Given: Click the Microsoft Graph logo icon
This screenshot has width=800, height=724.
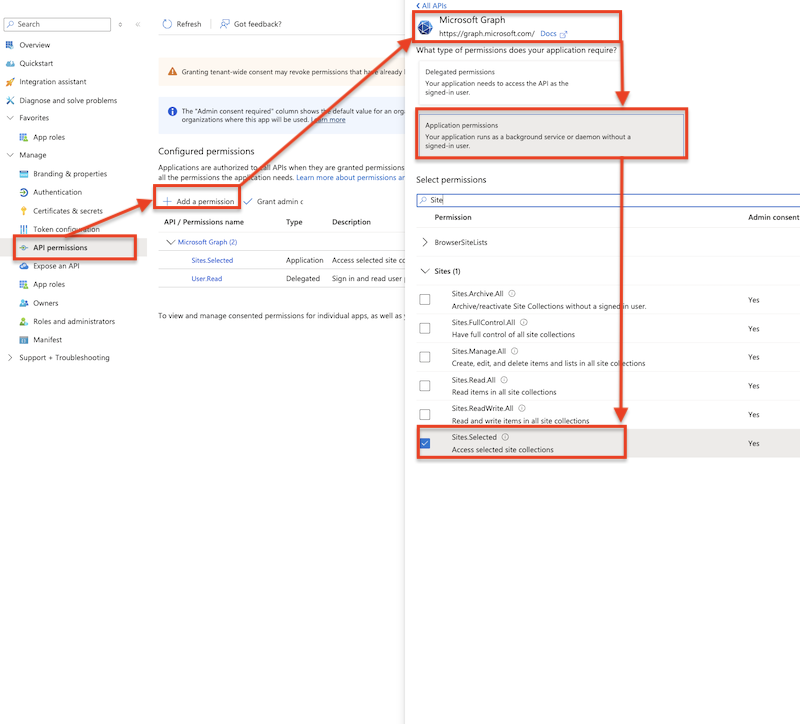Looking at the screenshot, I should click(425, 27).
